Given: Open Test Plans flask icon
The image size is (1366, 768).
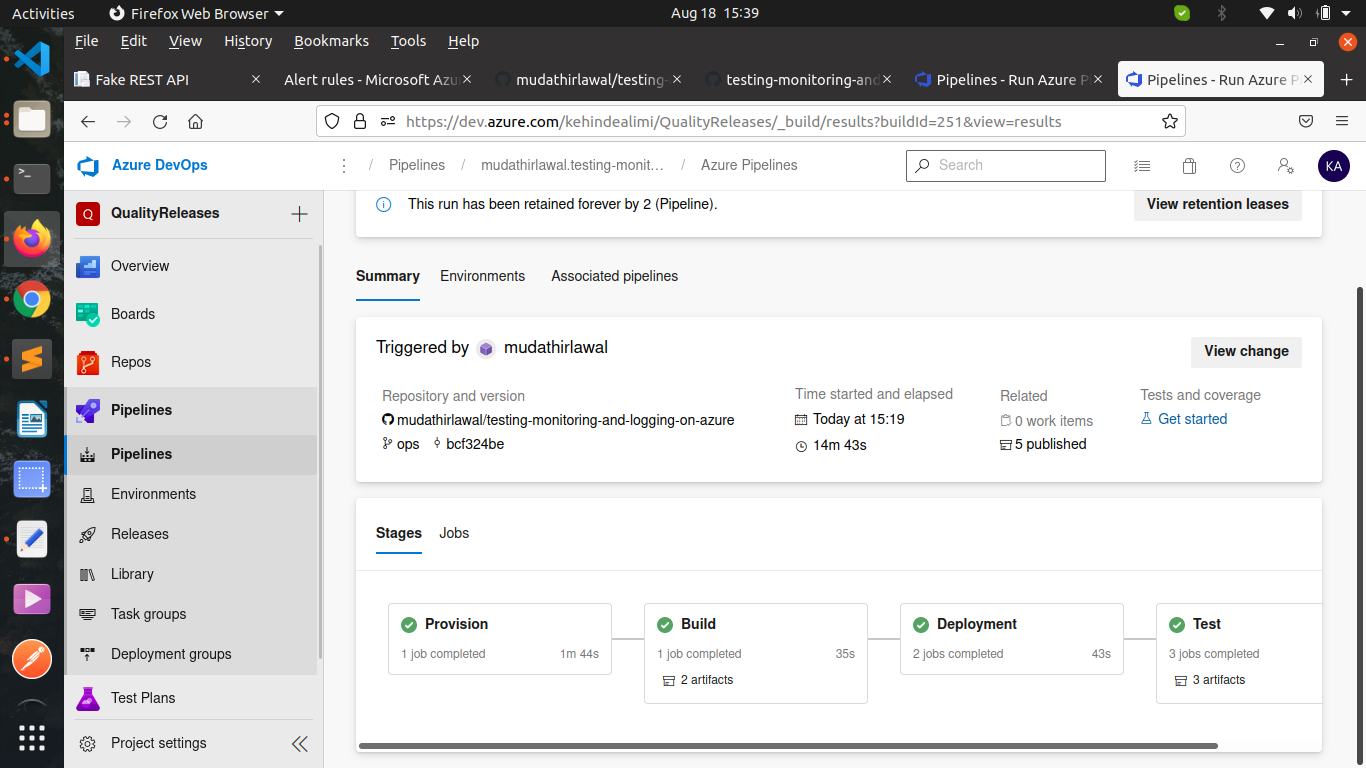Looking at the screenshot, I should [88, 698].
